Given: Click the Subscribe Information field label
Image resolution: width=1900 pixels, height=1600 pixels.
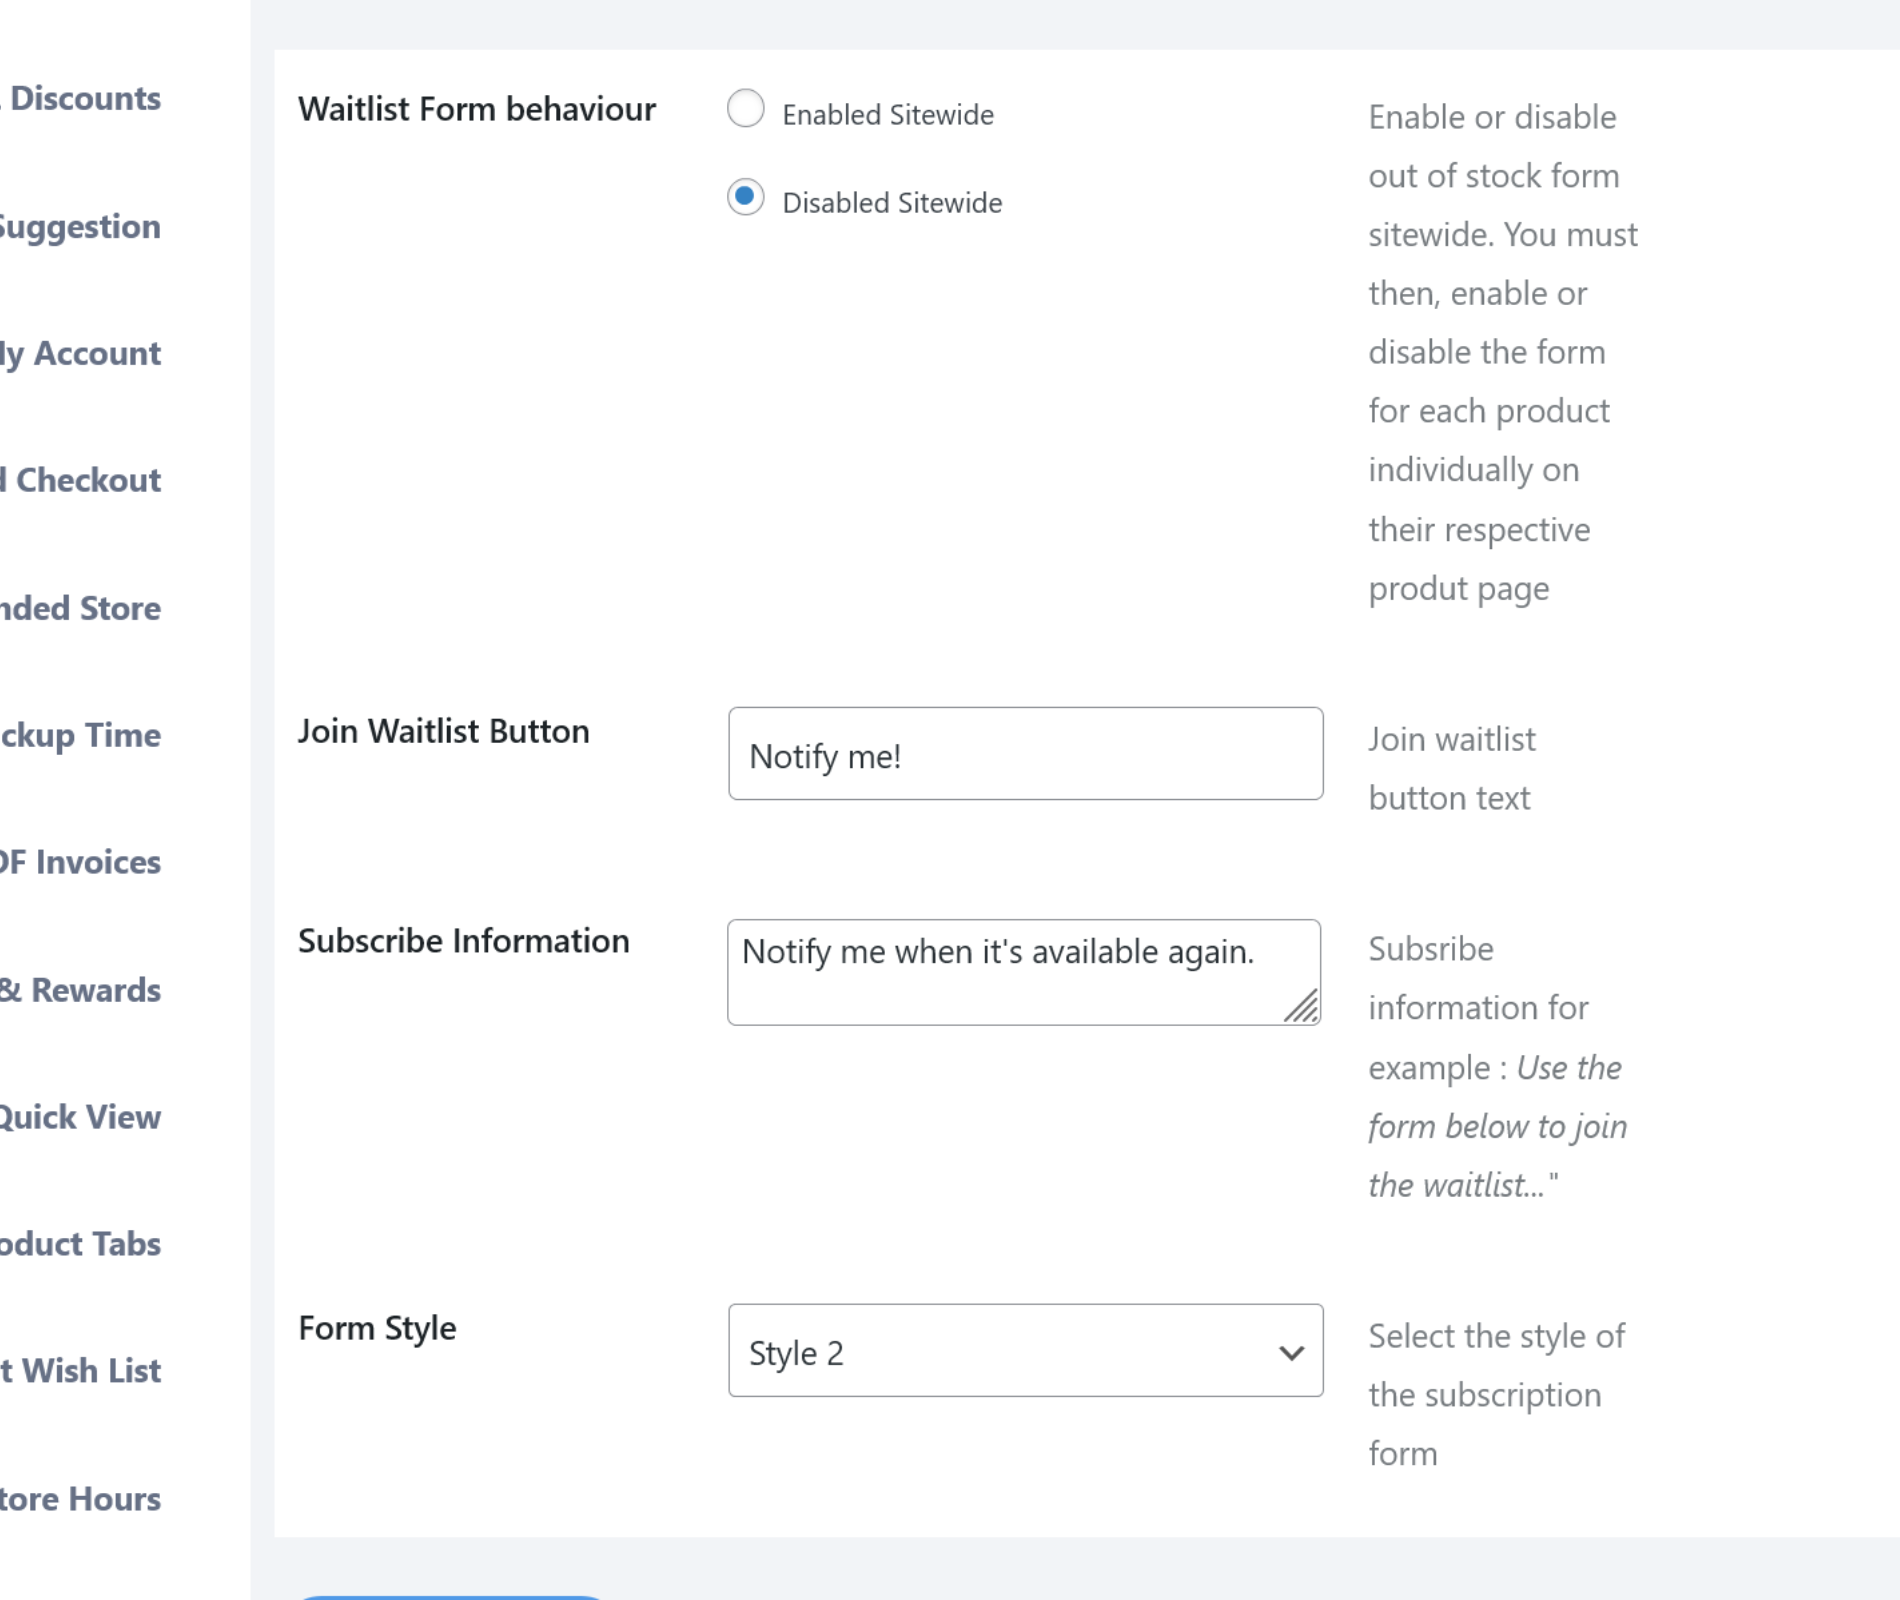Looking at the screenshot, I should pyautogui.click(x=464, y=941).
